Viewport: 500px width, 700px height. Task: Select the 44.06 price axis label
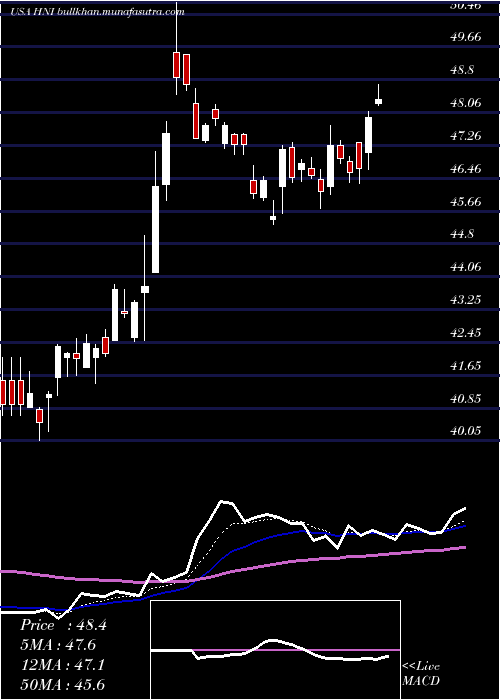[466, 267]
